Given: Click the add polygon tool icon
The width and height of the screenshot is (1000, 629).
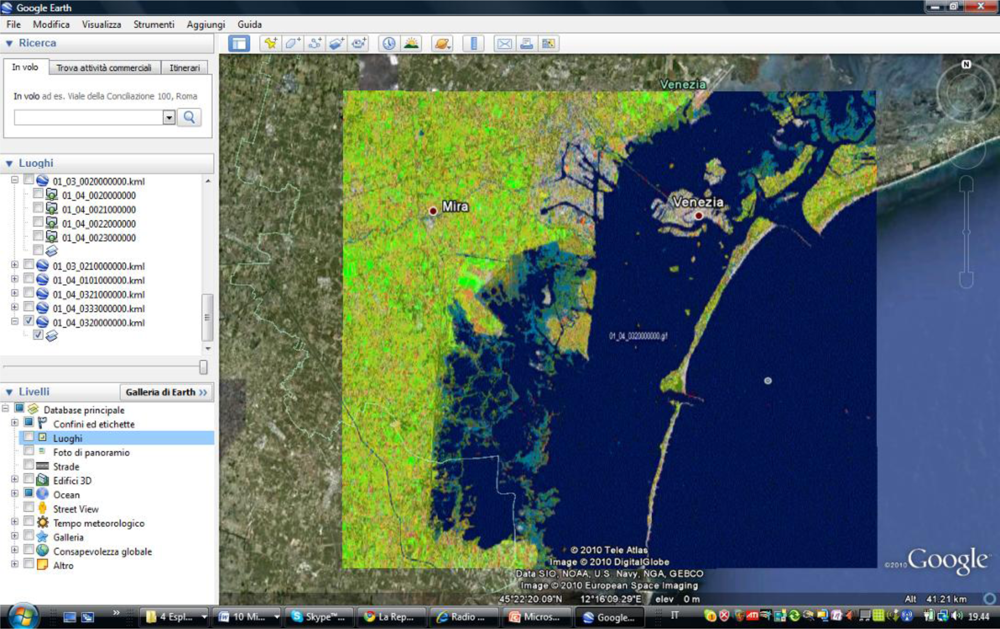Looking at the screenshot, I should [292, 43].
